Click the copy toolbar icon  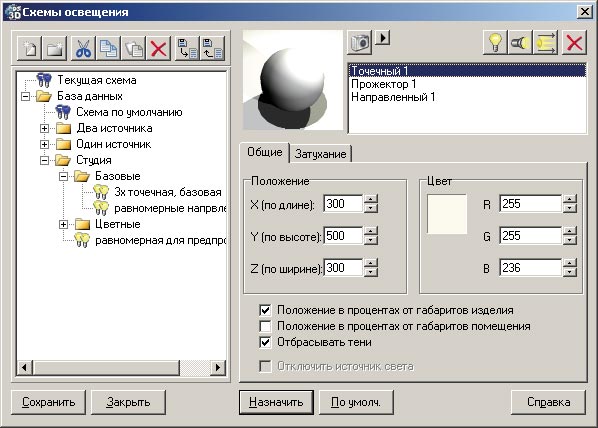109,49
